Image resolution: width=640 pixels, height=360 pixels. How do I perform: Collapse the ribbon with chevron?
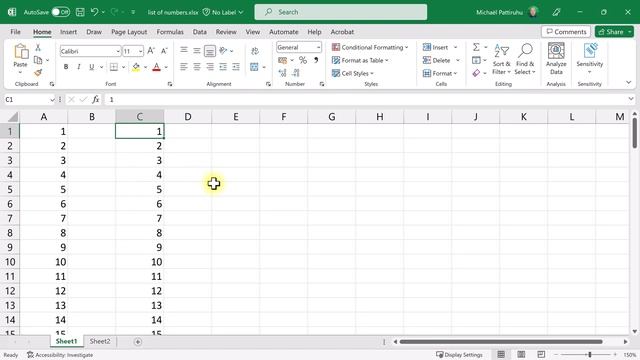click(629, 82)
